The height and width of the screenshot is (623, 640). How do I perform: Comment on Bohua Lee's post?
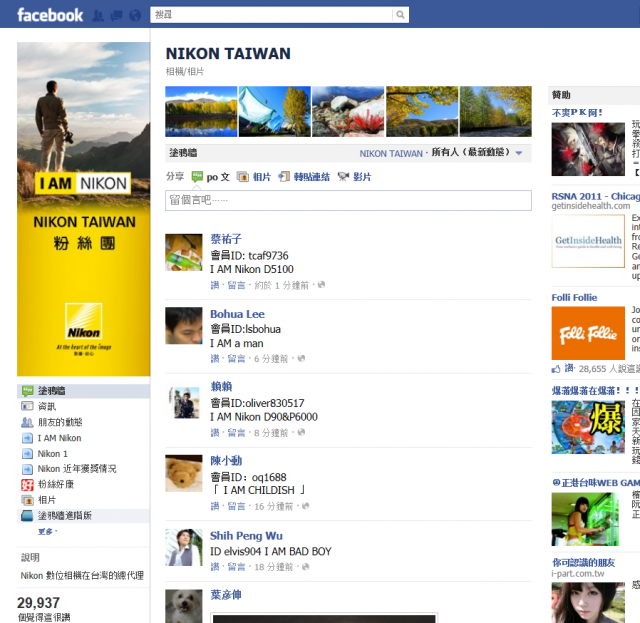236,358
